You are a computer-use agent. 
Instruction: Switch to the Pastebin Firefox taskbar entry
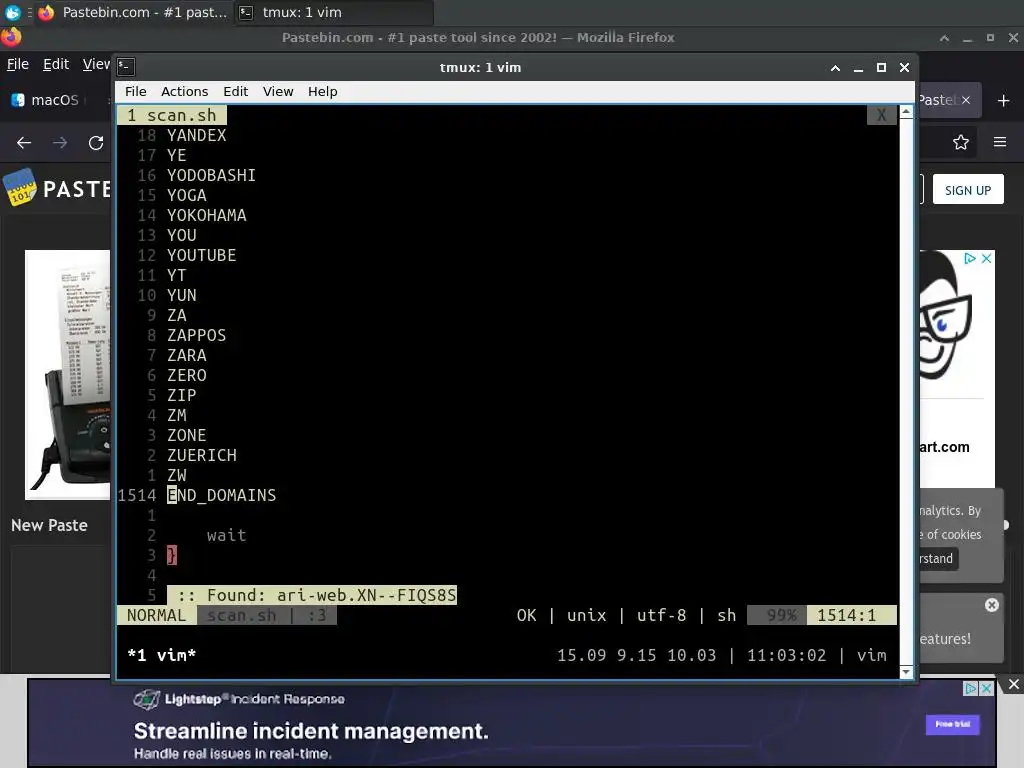[133, 12]
